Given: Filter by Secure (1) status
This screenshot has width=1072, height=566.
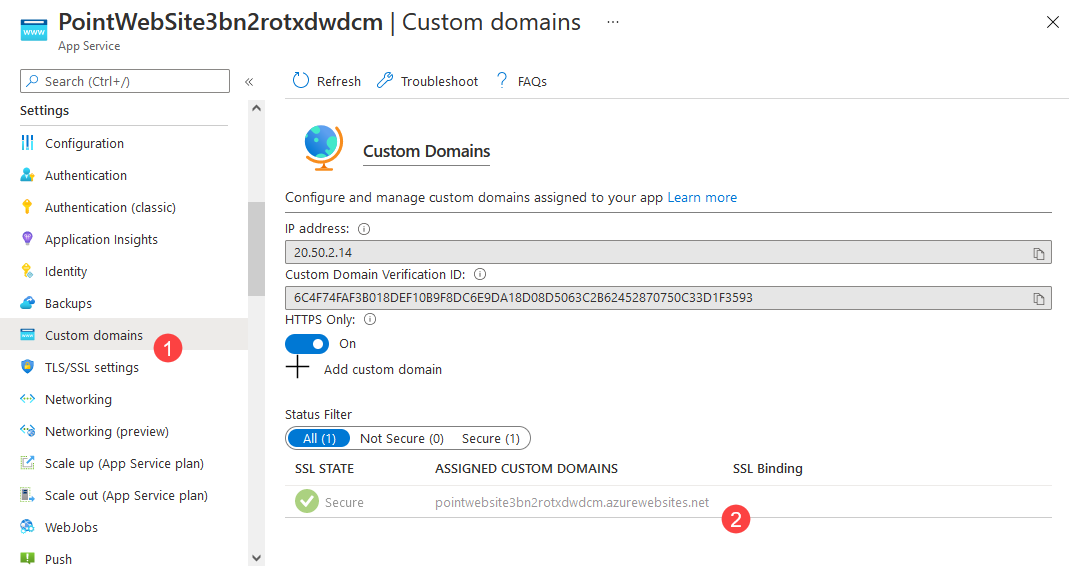Looking at the screenshot, I should (491, 438).
